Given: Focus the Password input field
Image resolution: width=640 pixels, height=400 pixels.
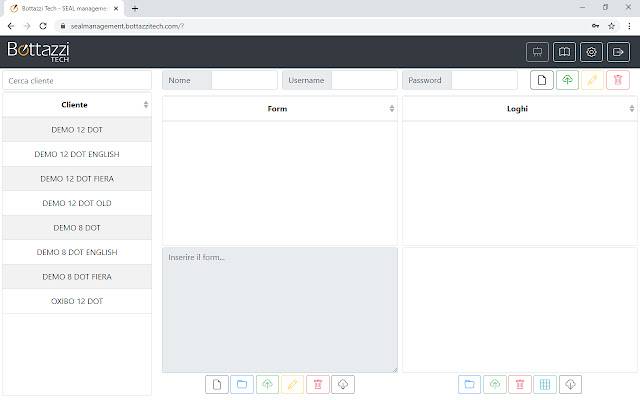Looking at the screenshot, I should point(484,80).
